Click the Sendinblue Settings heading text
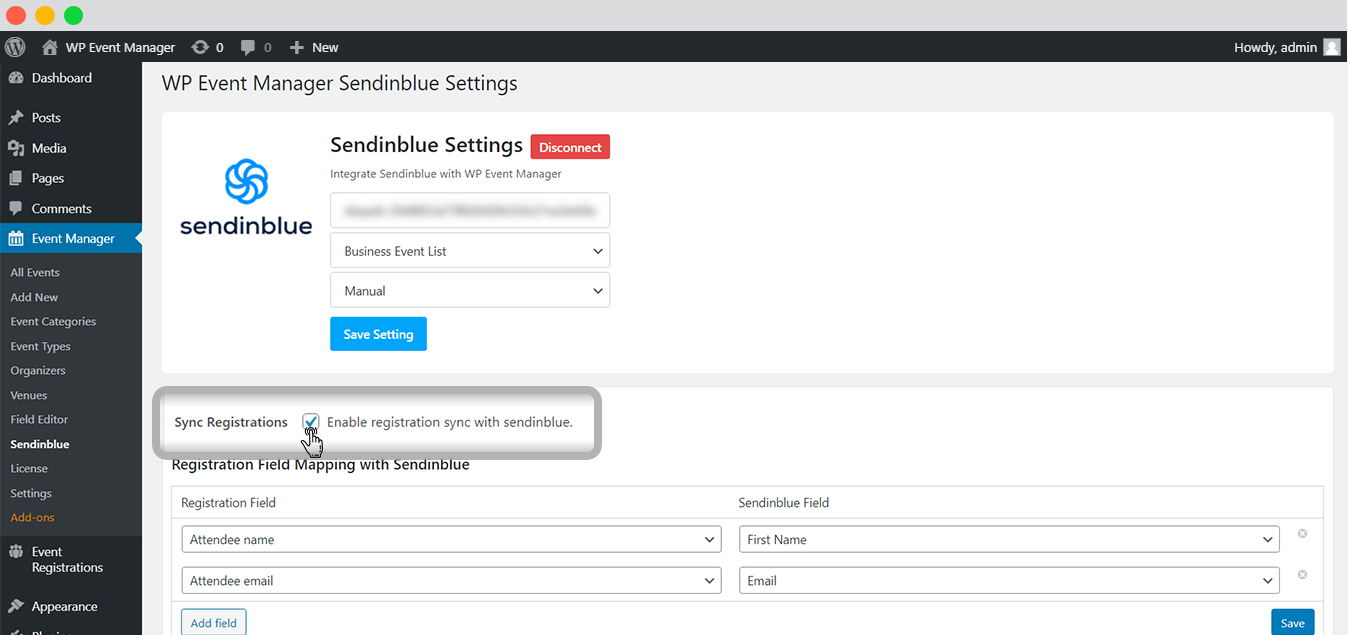 coord(427,146)
